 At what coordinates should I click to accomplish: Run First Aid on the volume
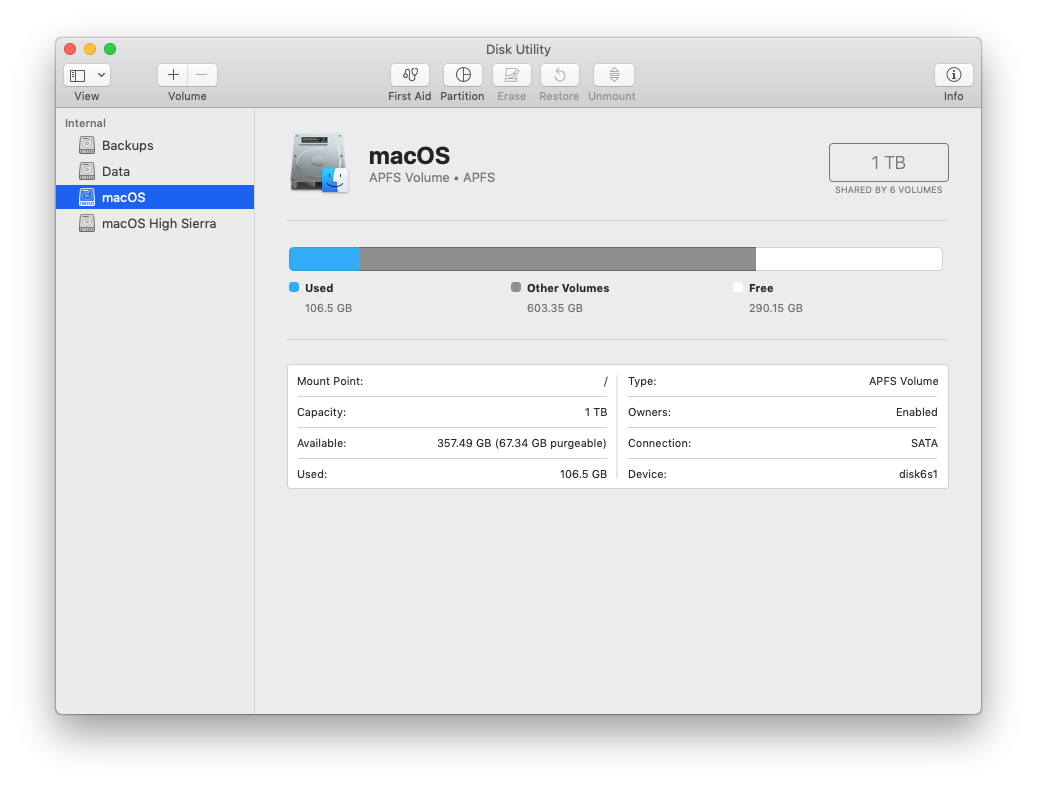point(410,75)
